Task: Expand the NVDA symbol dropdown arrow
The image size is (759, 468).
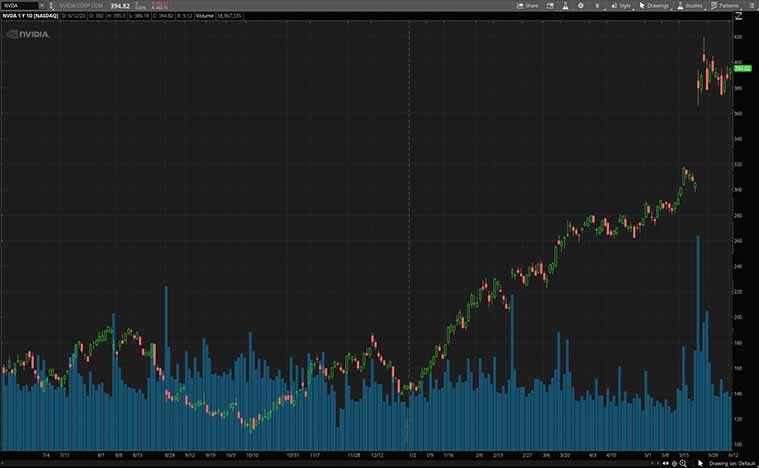Action: pyautogui.click(x=41, y=5)
